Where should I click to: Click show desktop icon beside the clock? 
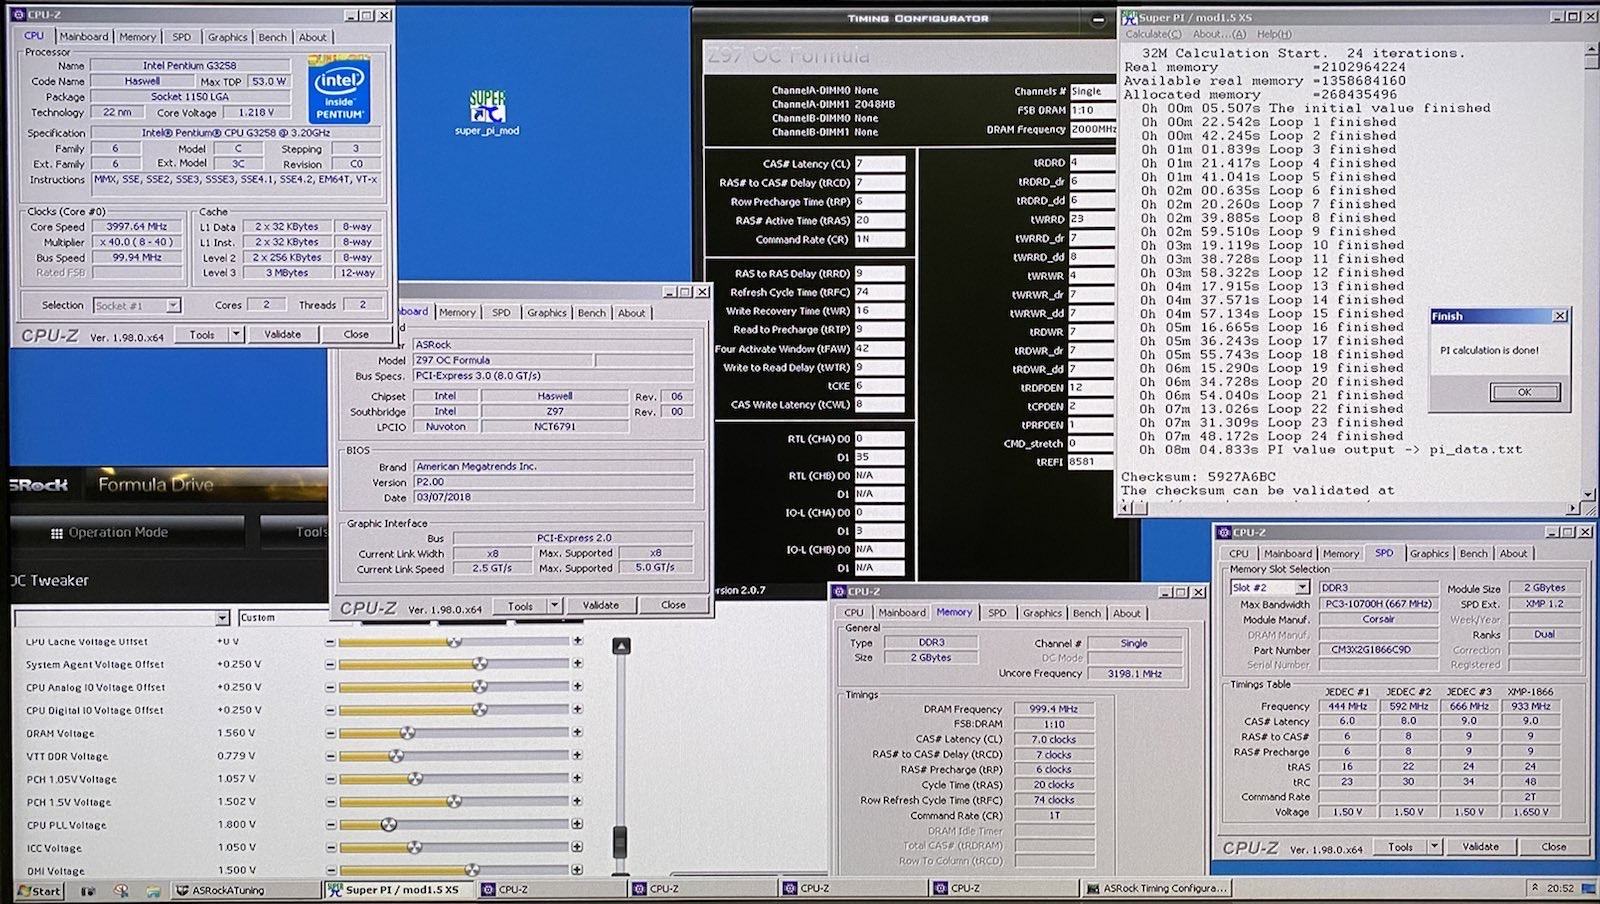click(x=1587, y=888)
